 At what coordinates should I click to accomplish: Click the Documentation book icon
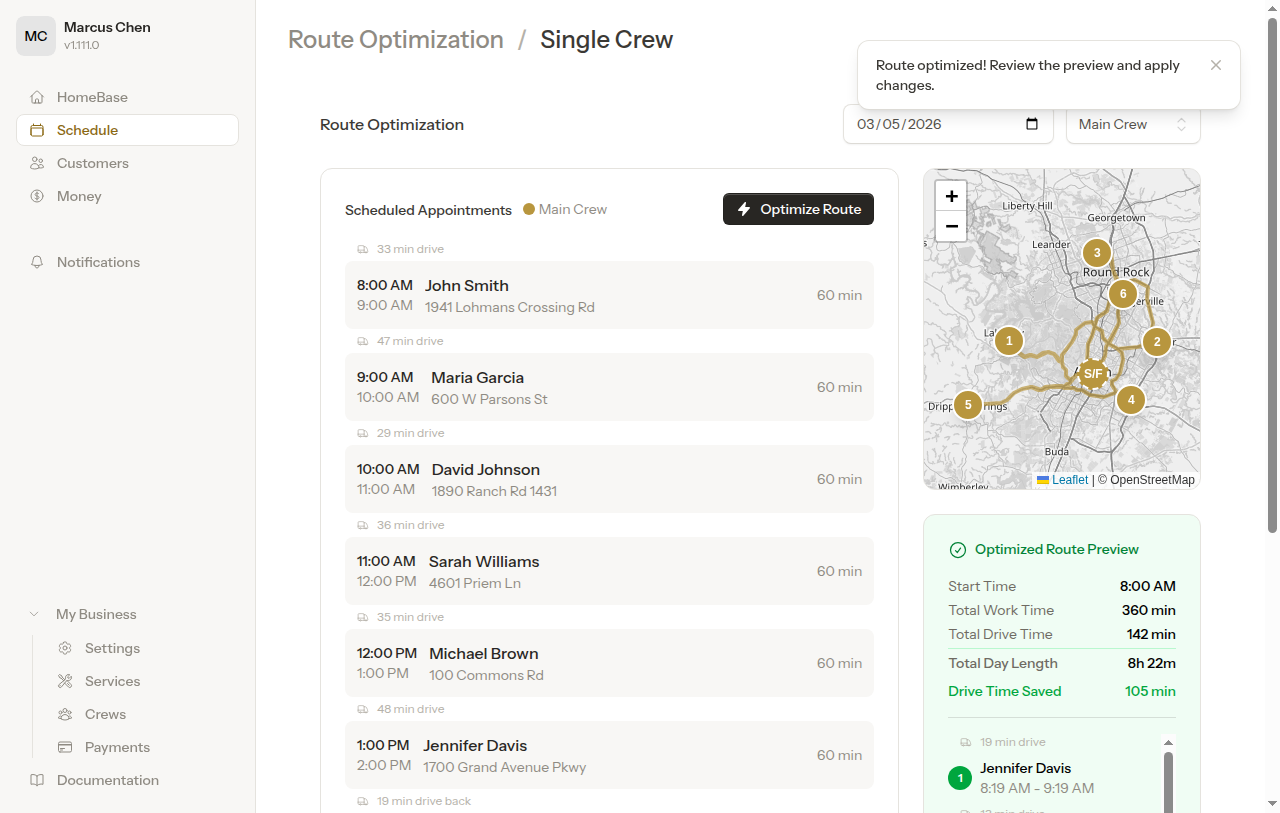pyautogui.click(x=37, y=780)
